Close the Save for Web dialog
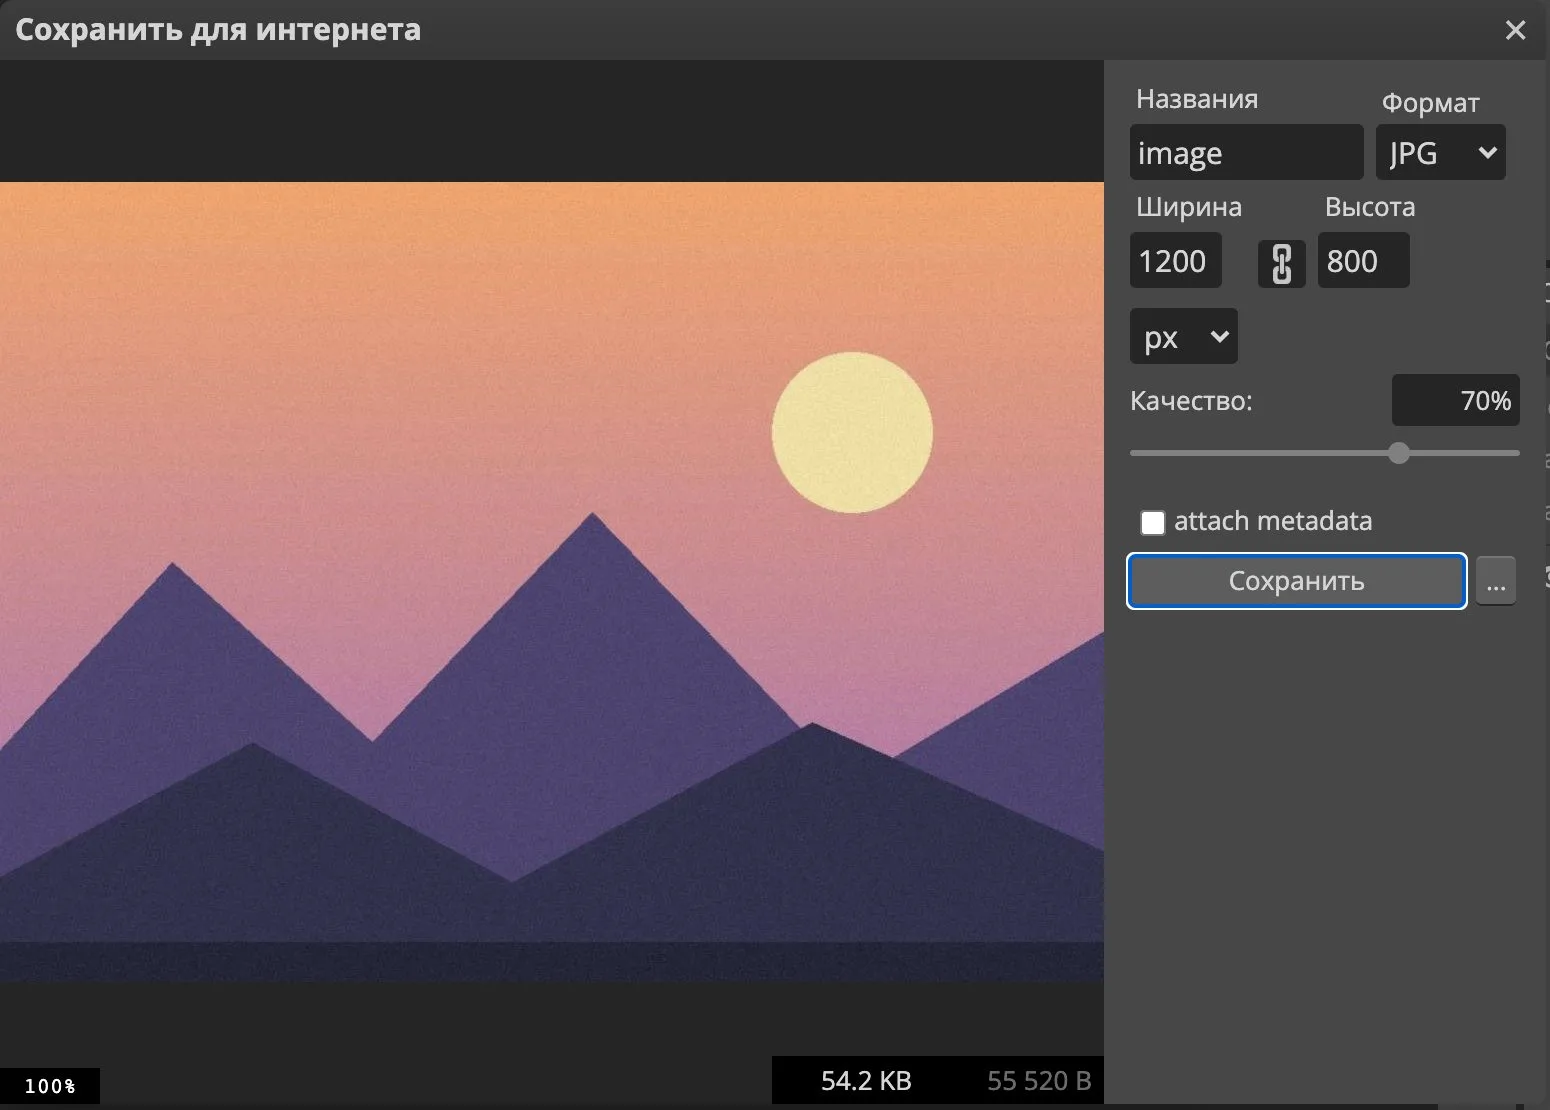Image resolution: width=1550 pixels, height=1110 pixels. 1515,30
